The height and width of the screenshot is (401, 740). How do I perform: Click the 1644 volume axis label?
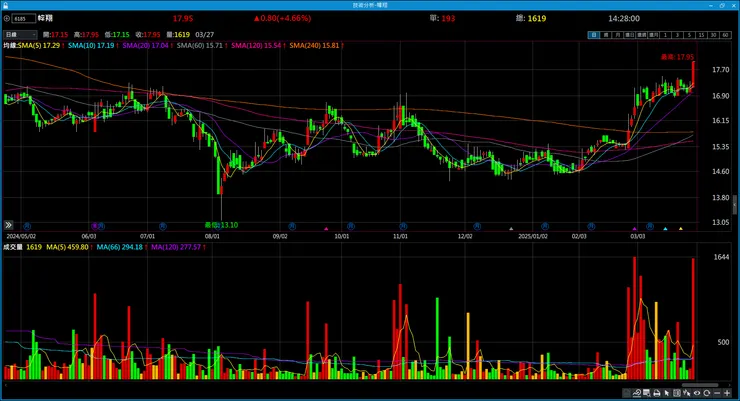pyautogui.click(x=721, y=257)
